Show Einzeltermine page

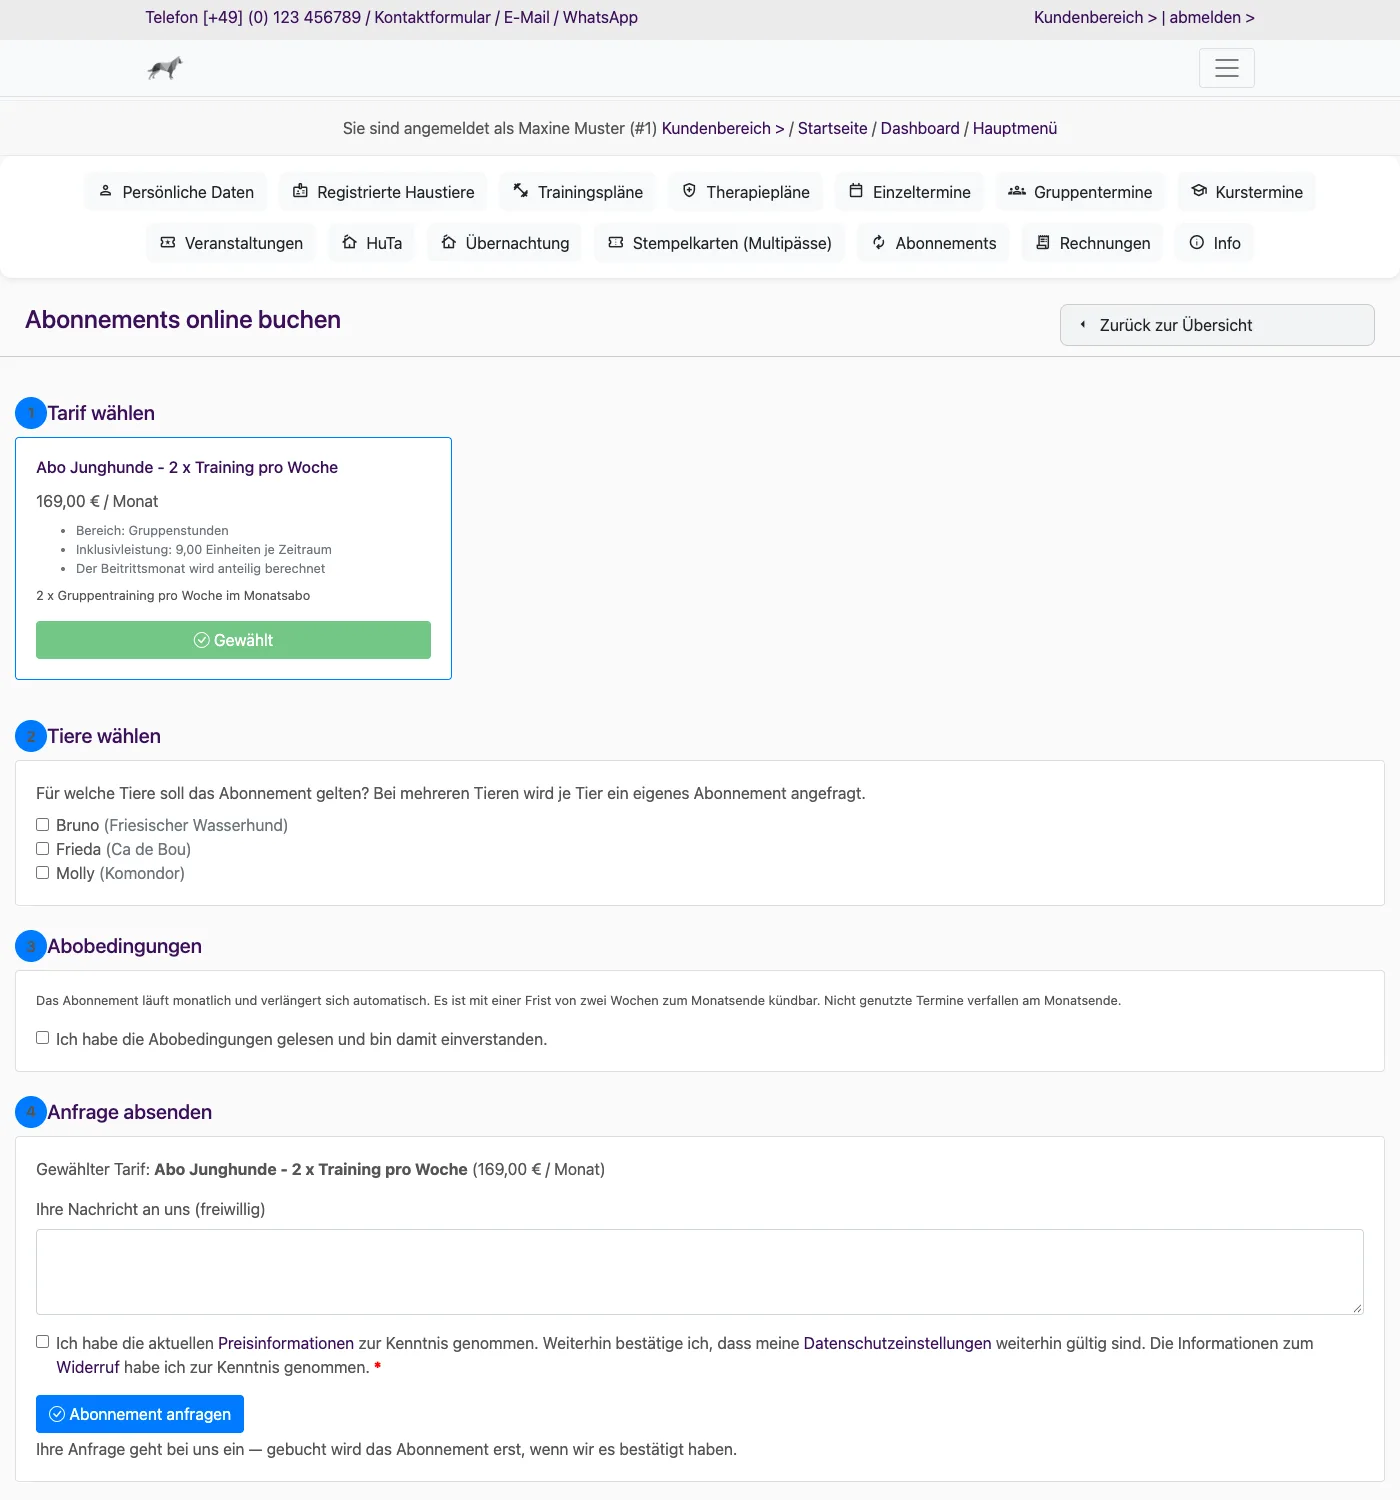(x=910, y=192)
